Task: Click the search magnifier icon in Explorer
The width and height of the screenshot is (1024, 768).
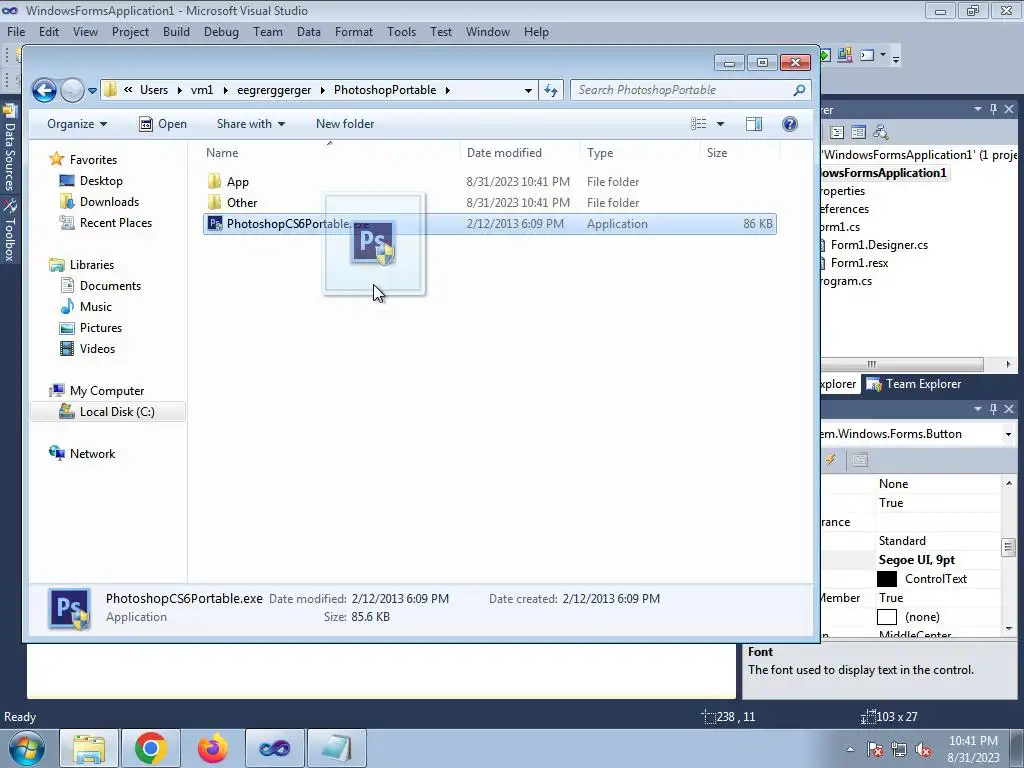Action: [799, 90]
